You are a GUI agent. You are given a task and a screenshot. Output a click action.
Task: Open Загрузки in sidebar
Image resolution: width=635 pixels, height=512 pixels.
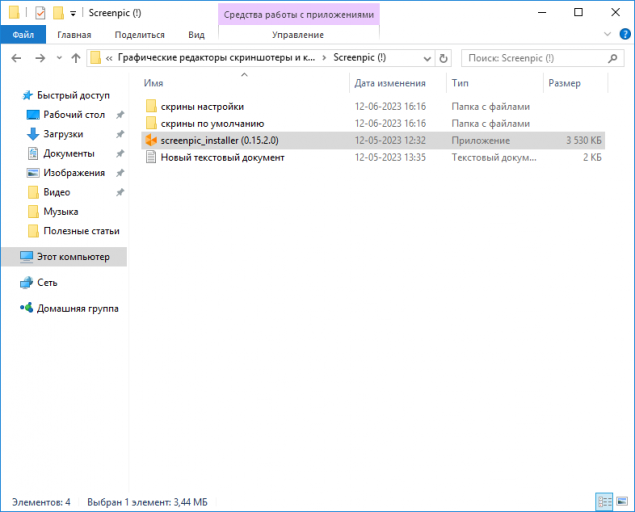coord(63,134)
